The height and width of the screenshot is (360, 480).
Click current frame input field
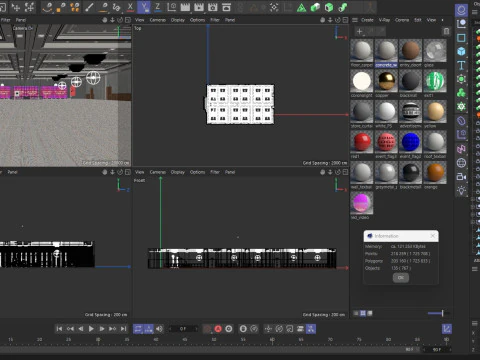click(183, 329)
